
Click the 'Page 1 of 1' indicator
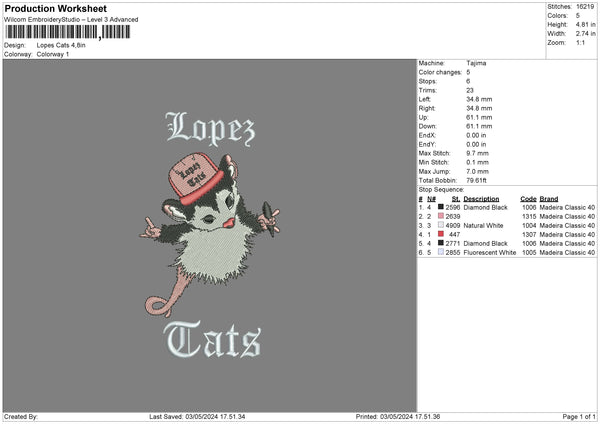click(579, 417)
